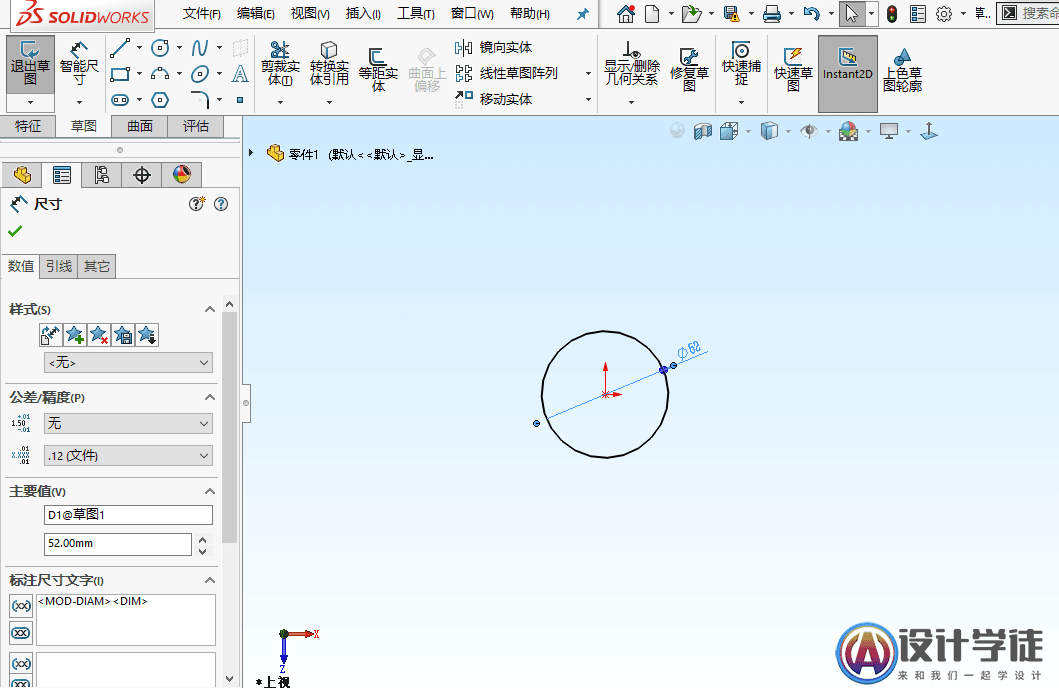Select the Ellipse sketch tool
This screenshot has width=1059, height=688.
[200, 74]
